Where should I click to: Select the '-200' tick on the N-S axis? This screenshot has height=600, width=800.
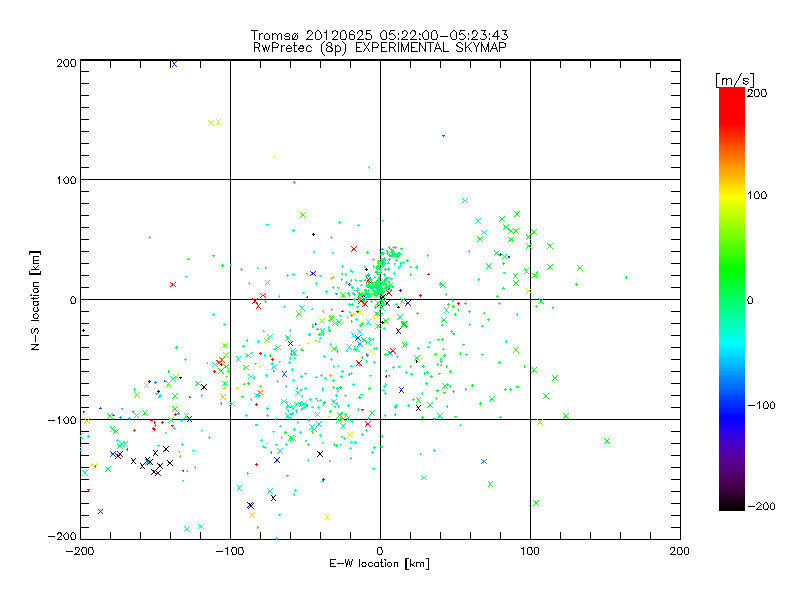pyautogui.click(x=62, y=536)
